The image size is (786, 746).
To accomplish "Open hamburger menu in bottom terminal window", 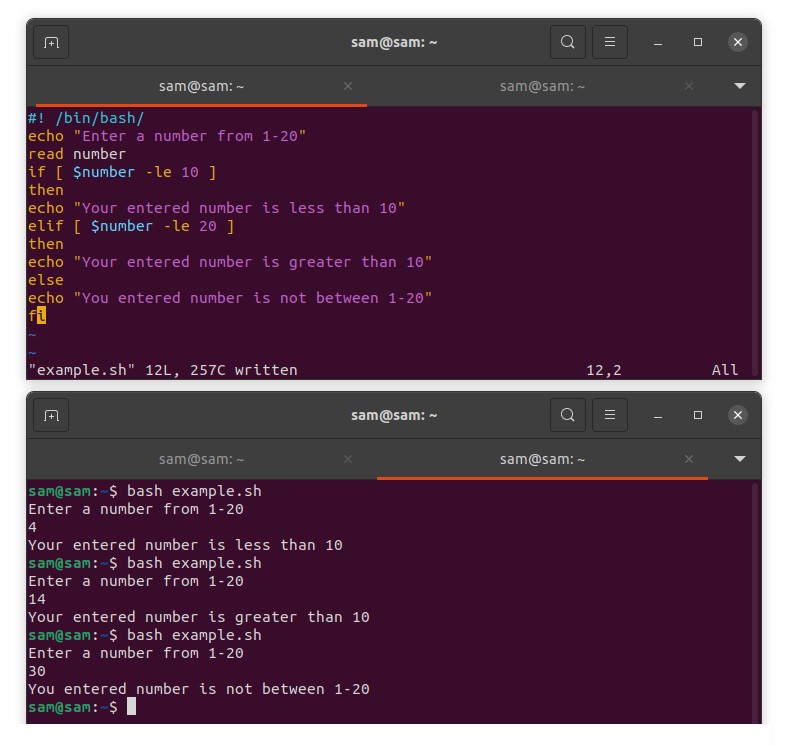I will (x=610, y=415).
